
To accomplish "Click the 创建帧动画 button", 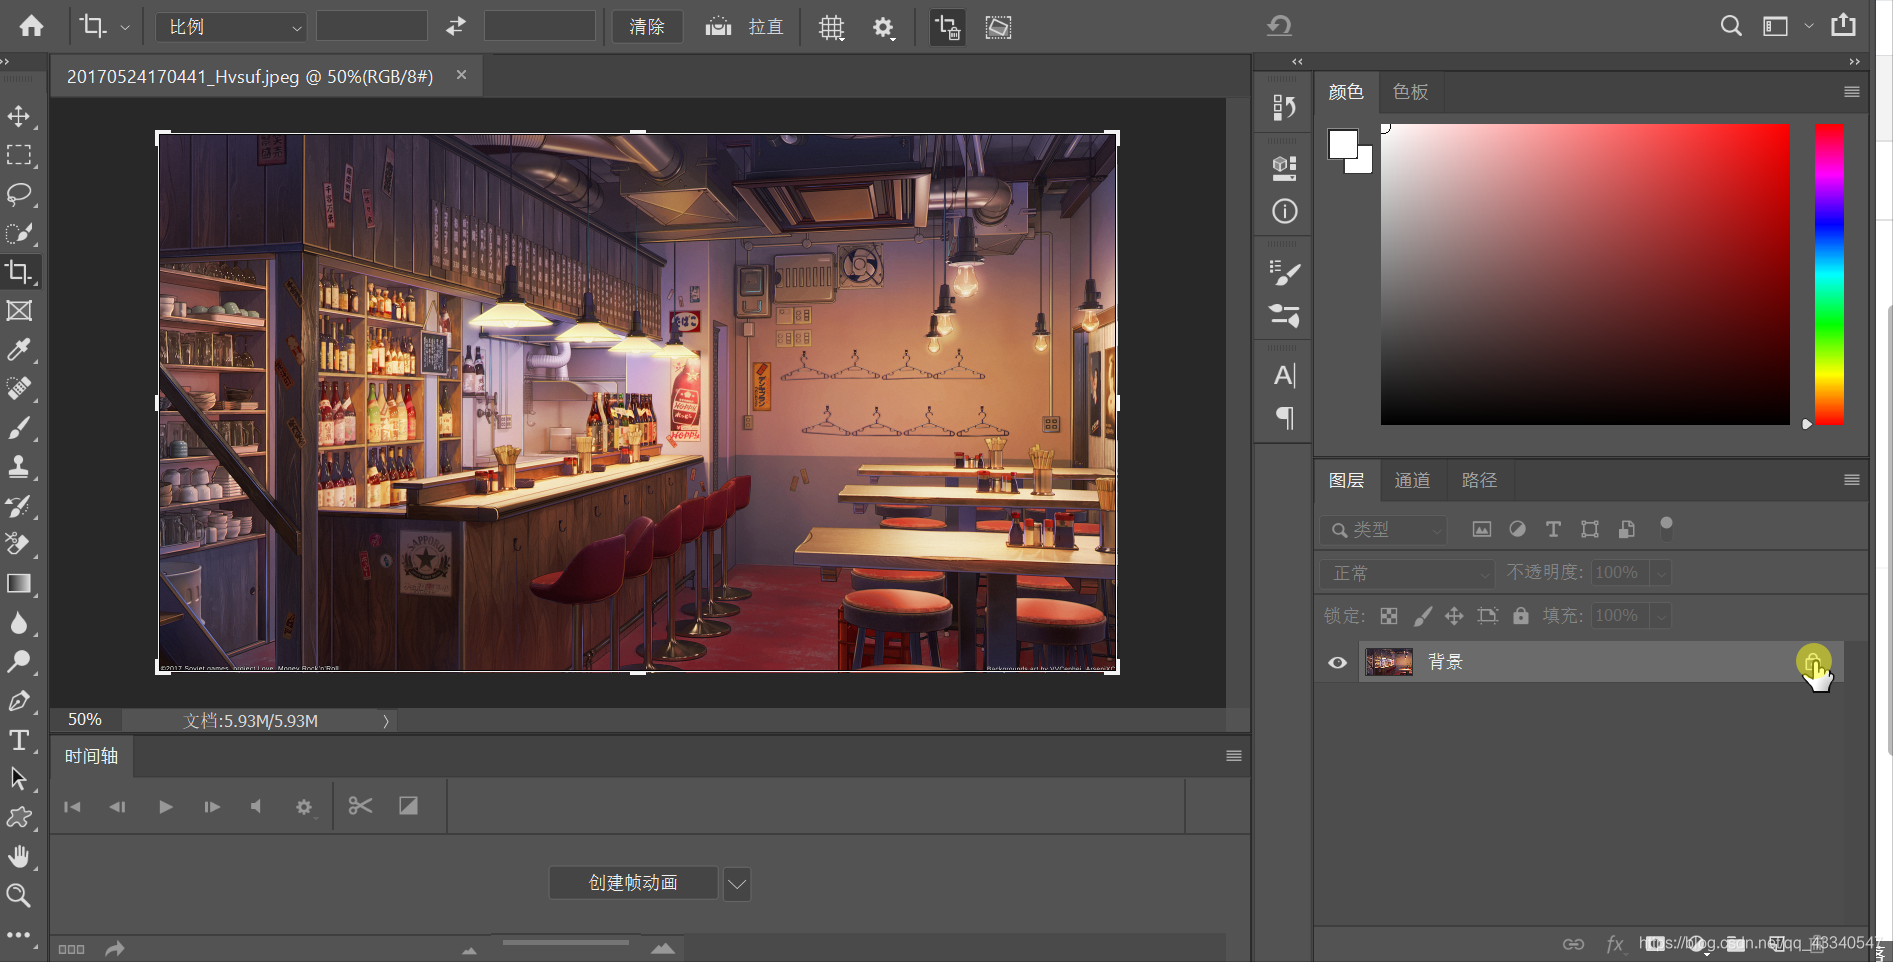I will click(633, 883).
